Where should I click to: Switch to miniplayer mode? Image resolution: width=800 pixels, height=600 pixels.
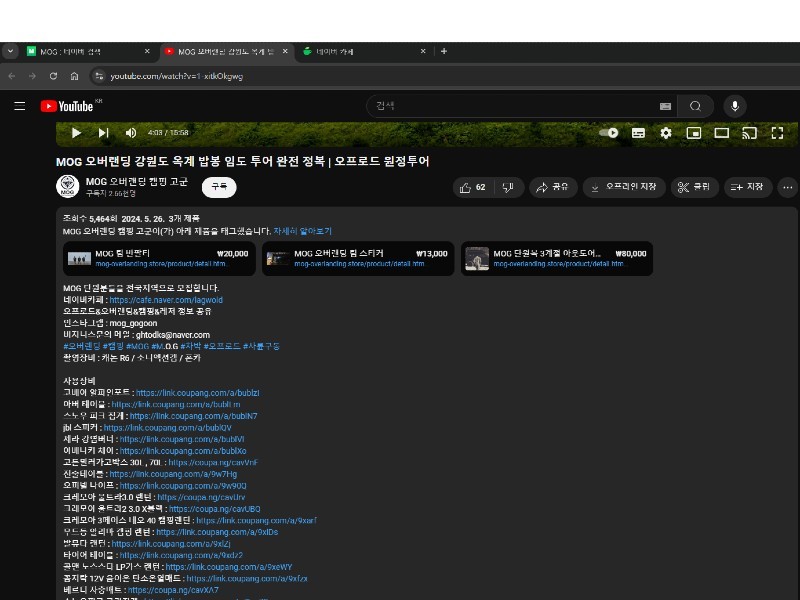pyautogui.click(x=693, y=133)
